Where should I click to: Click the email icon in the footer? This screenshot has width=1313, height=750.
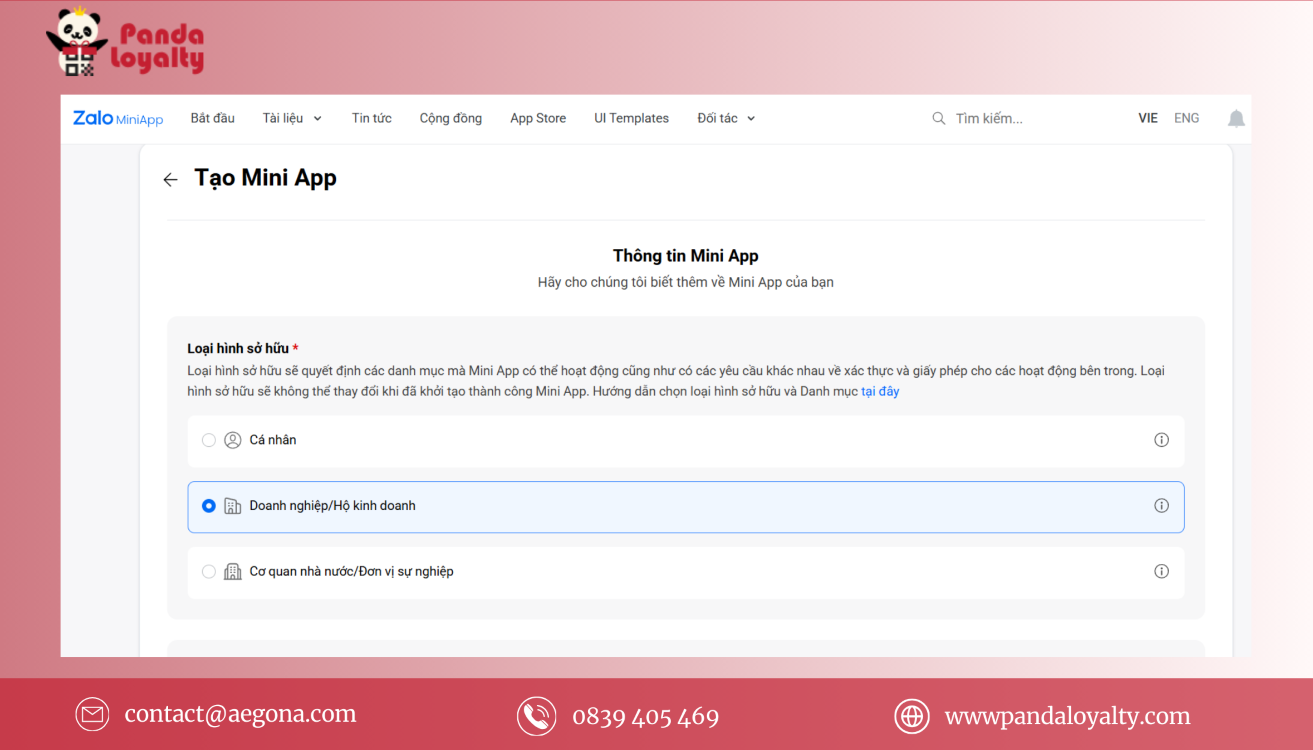click(x=92, y=714)
